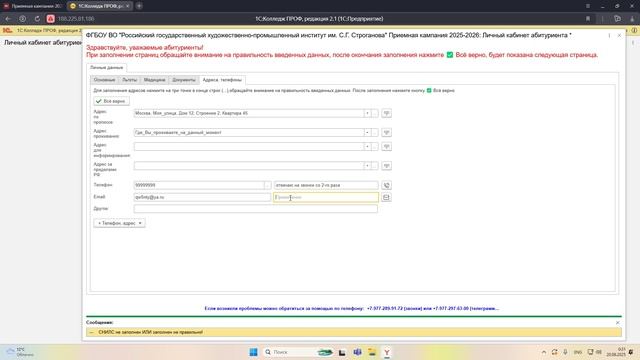
Task: Open the taskbar clock and date
Action: [x=616, y=352]
